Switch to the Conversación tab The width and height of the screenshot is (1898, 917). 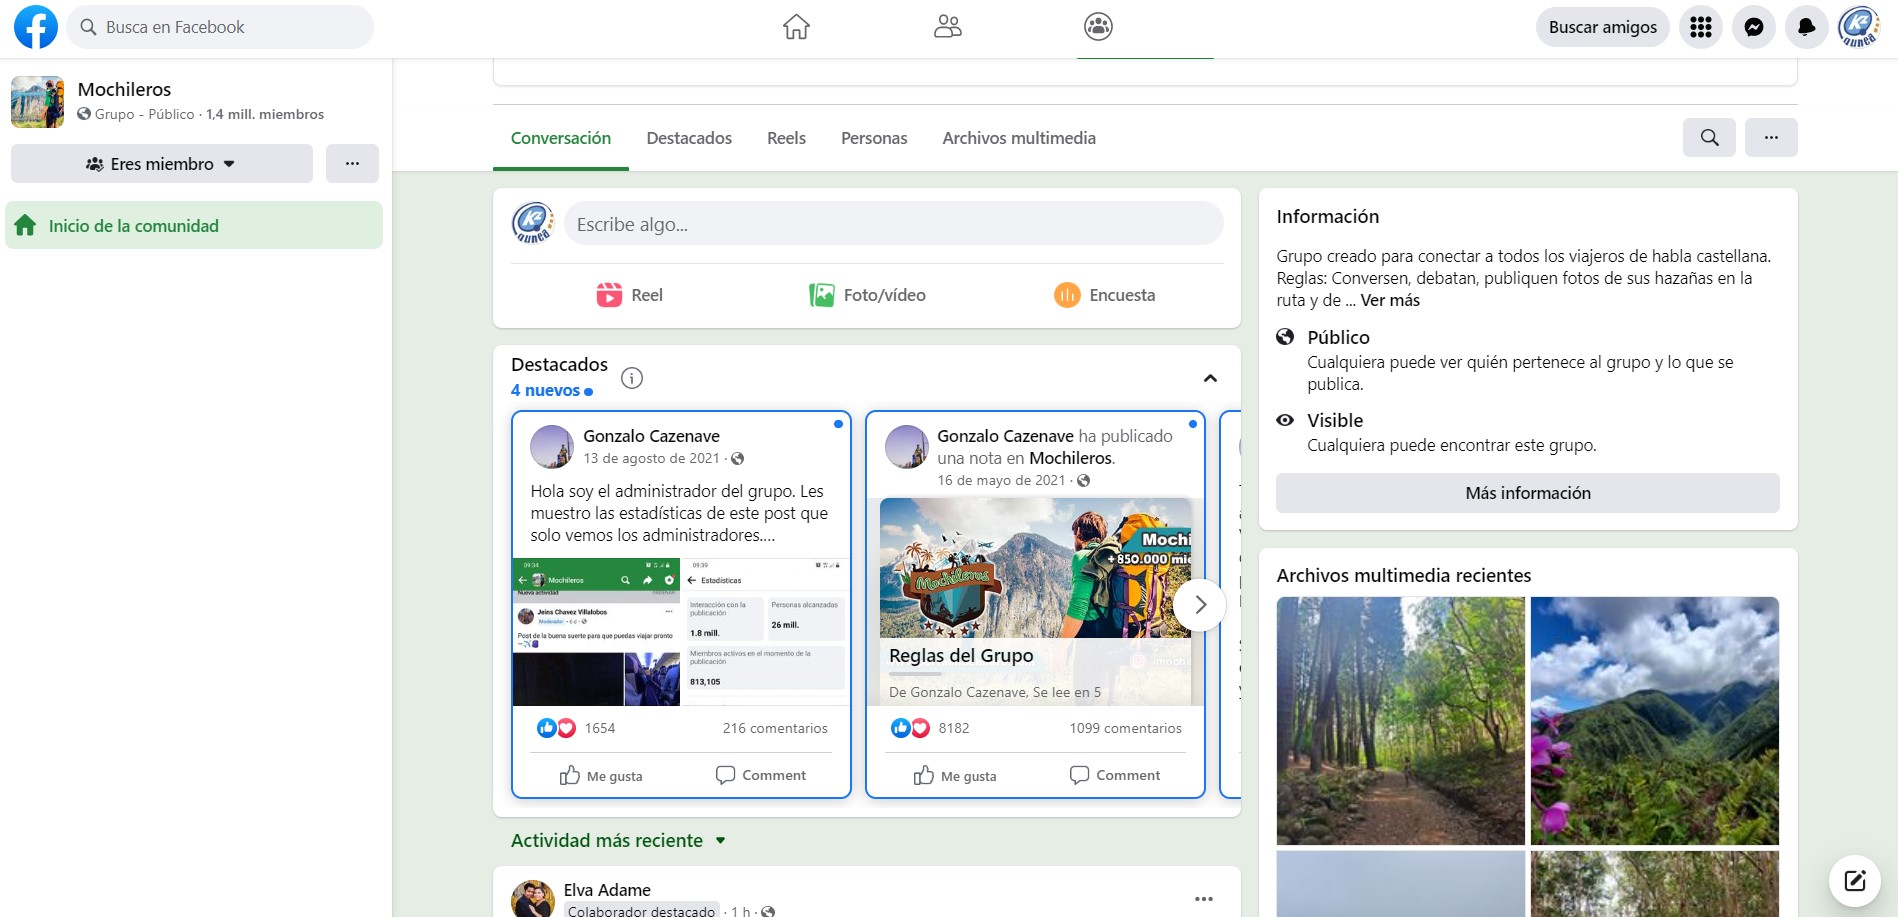561,138
